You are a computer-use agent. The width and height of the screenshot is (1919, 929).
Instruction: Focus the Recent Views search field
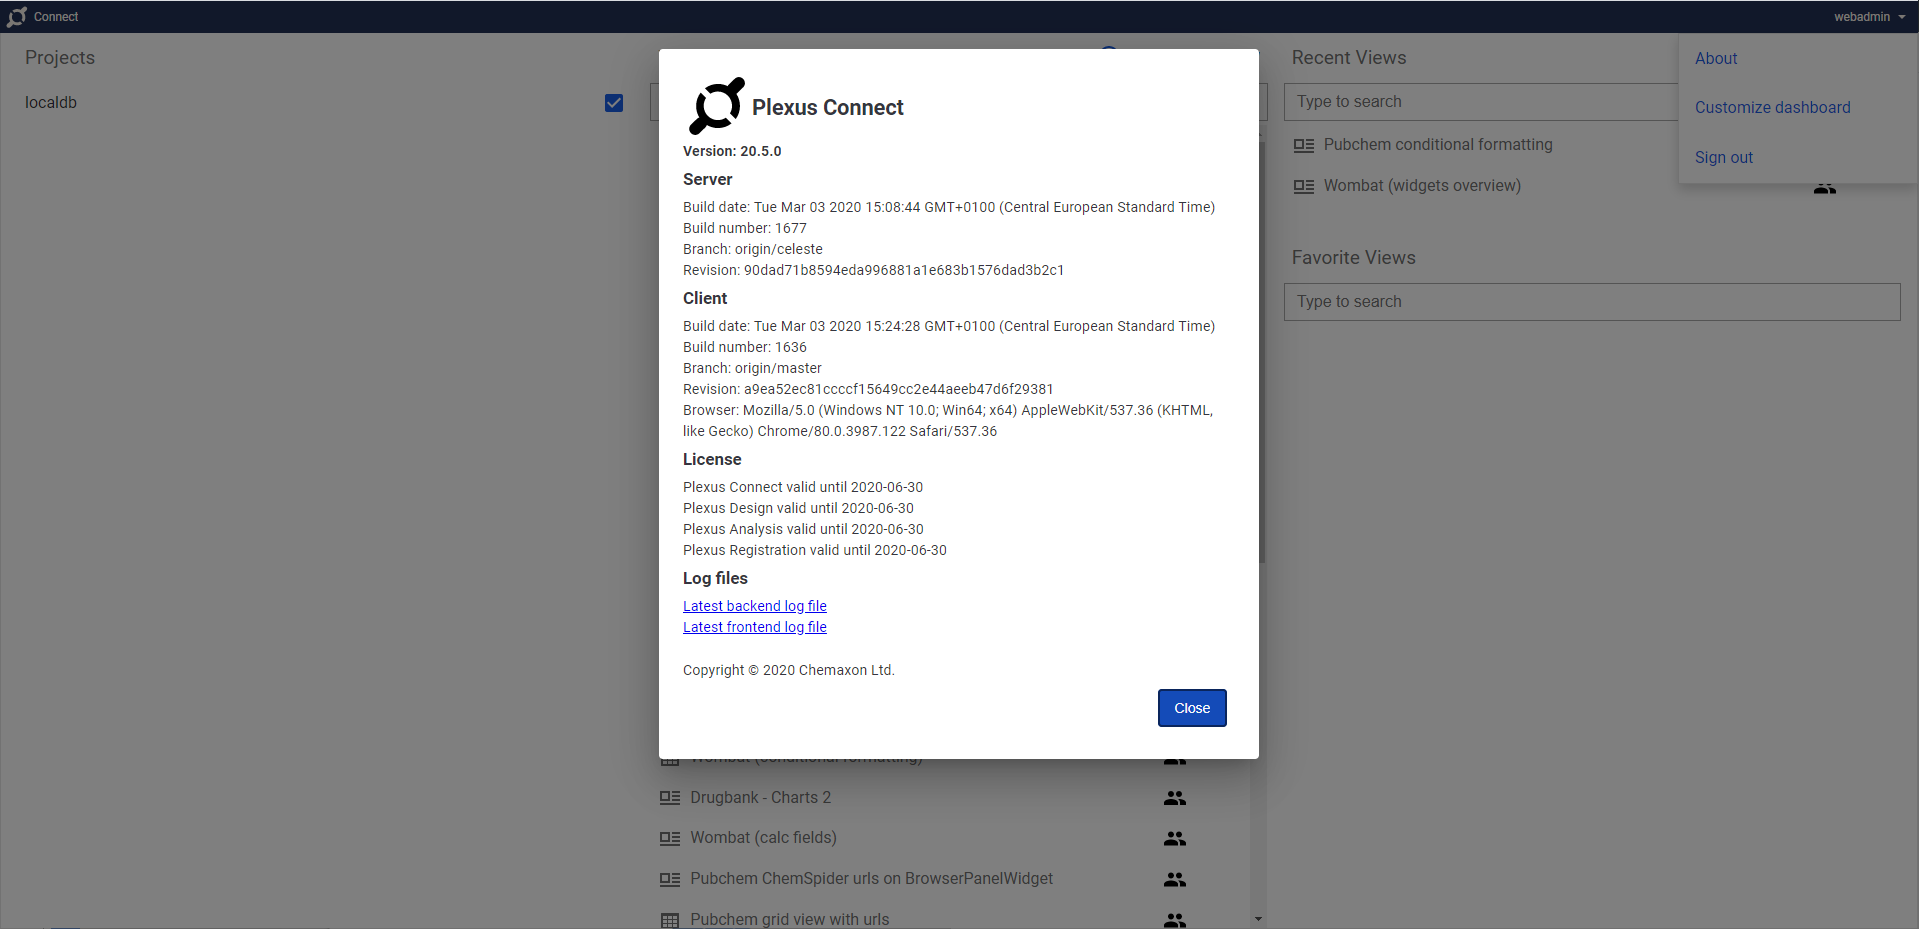[x=1480, y=102]
